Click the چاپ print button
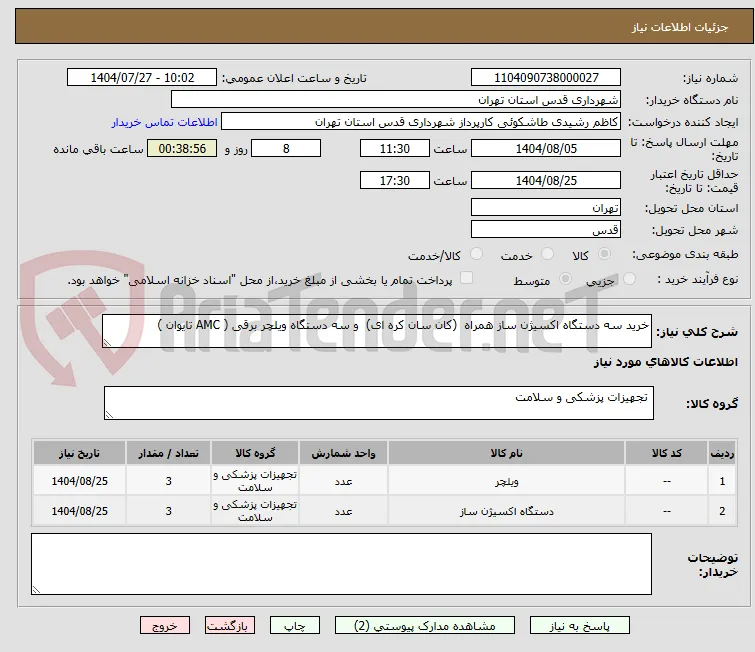The height and width of the screenshot is (652, 755). [295, 626]
